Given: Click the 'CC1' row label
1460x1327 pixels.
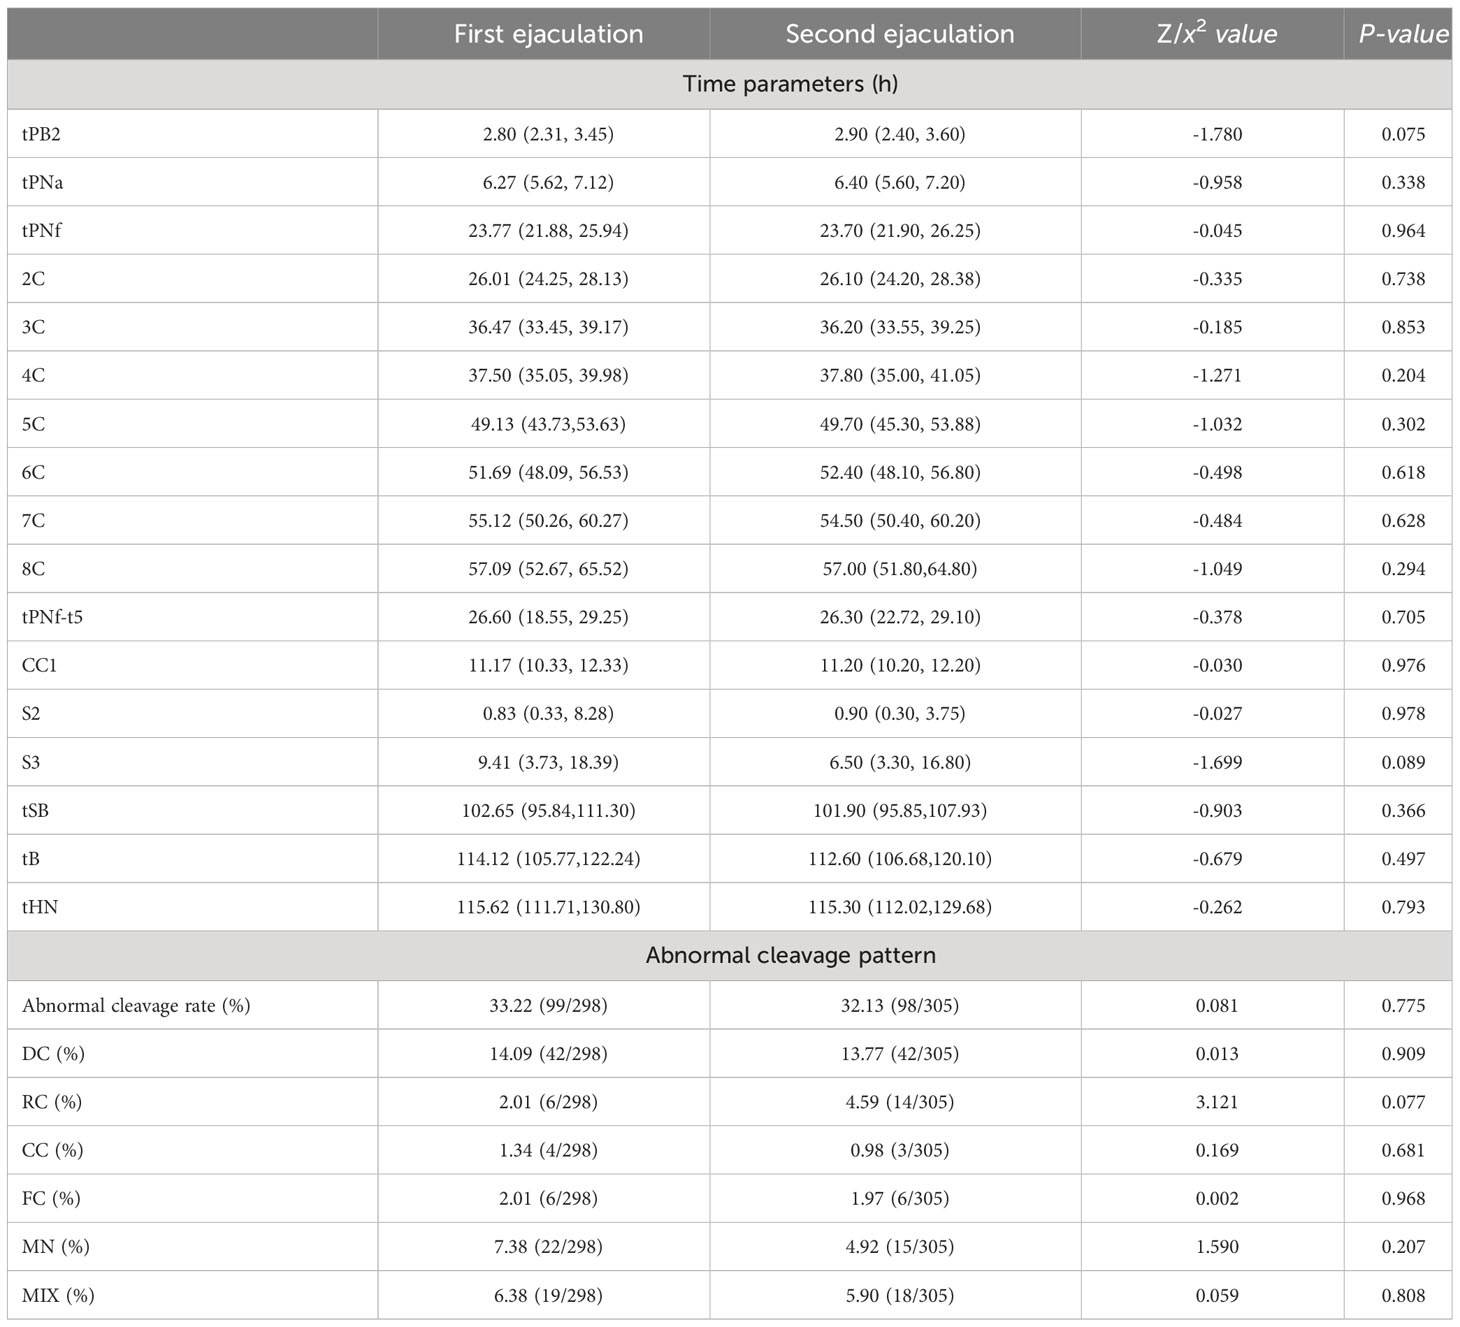Looking at the screenshot, I should pyautogui.click(x=39, y=666).
